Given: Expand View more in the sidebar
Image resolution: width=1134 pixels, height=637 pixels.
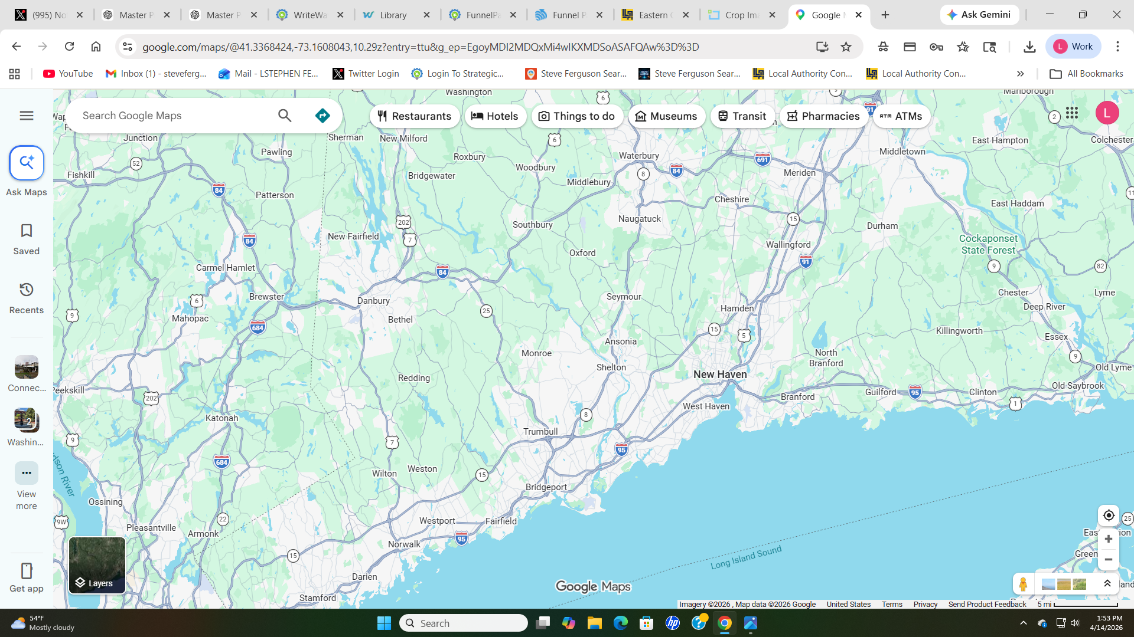Looking at the screenshot, I should pos(27,484).
